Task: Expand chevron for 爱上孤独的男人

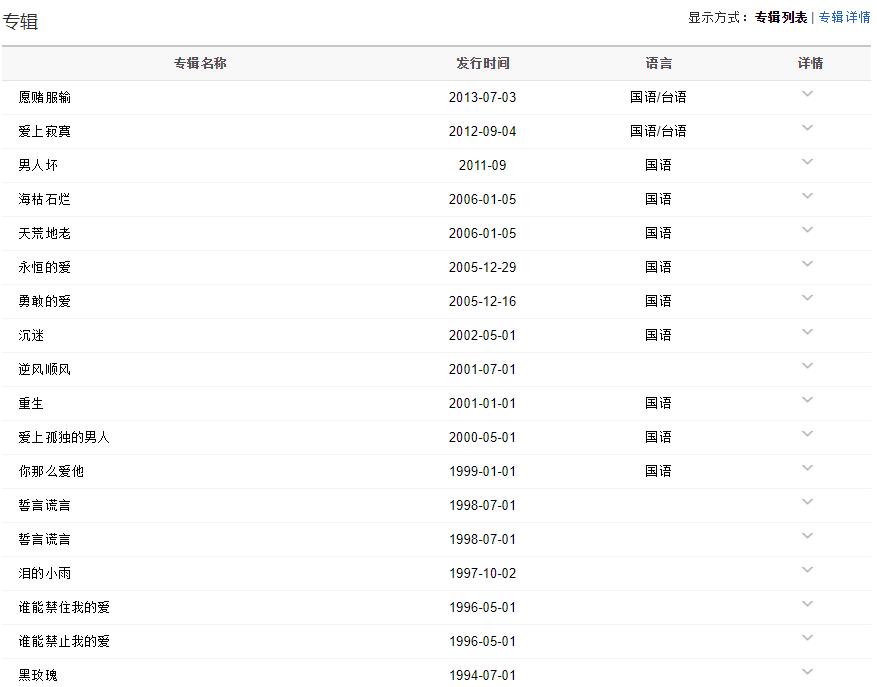Action: point(808,434)
